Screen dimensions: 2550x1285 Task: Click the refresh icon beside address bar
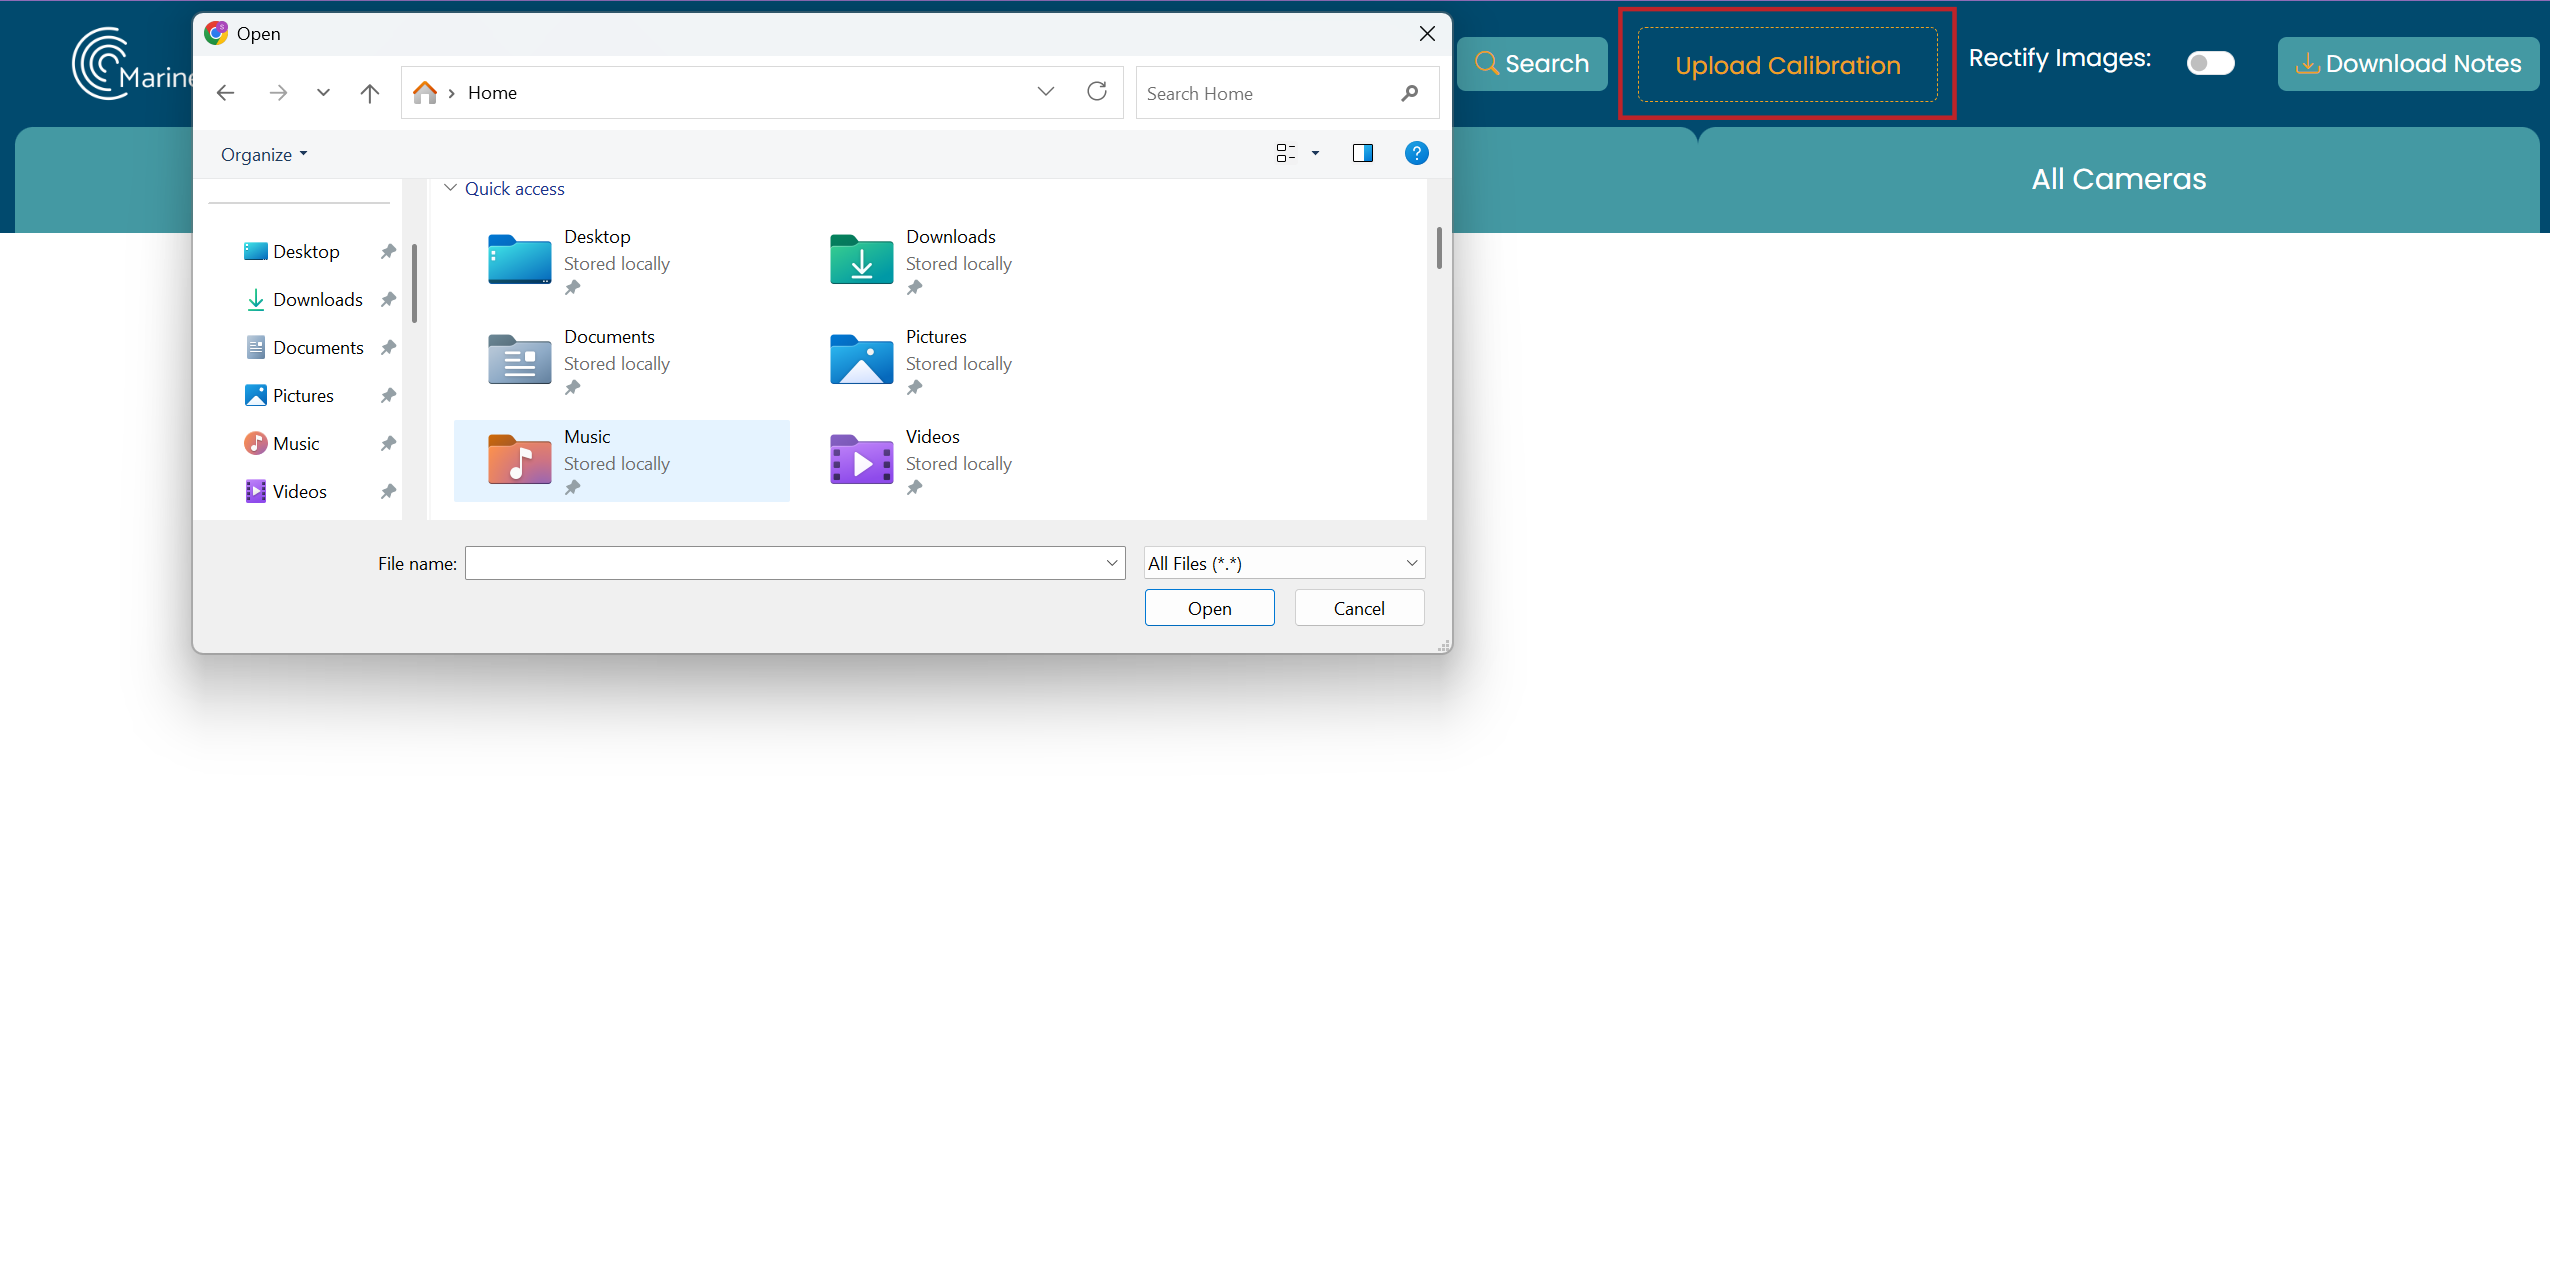point(1097,92)
